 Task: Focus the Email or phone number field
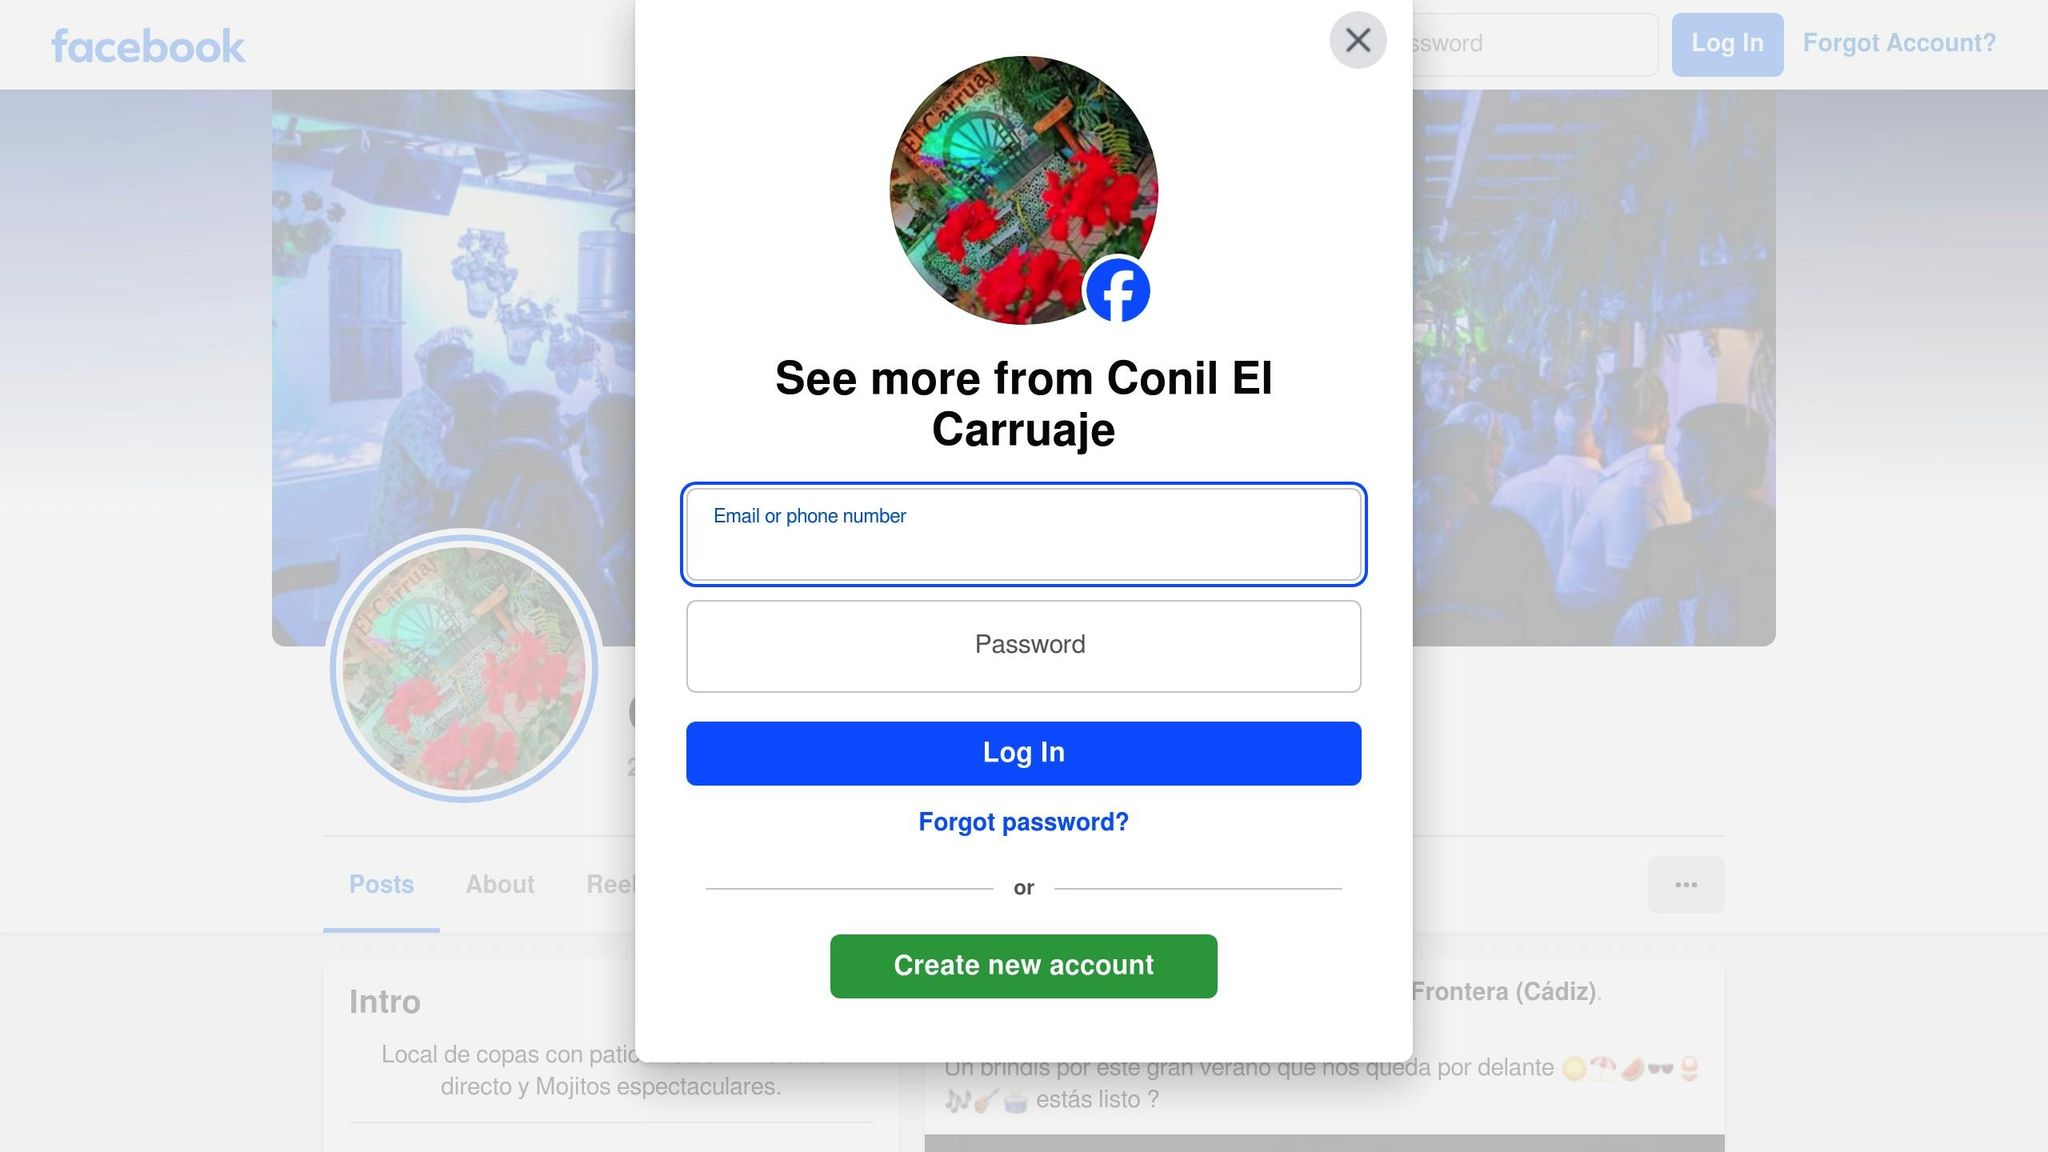coord(1023,535)
